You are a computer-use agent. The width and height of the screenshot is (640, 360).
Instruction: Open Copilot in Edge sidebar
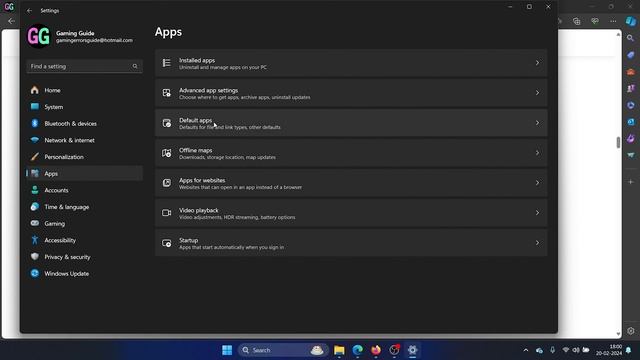[631, 21]
